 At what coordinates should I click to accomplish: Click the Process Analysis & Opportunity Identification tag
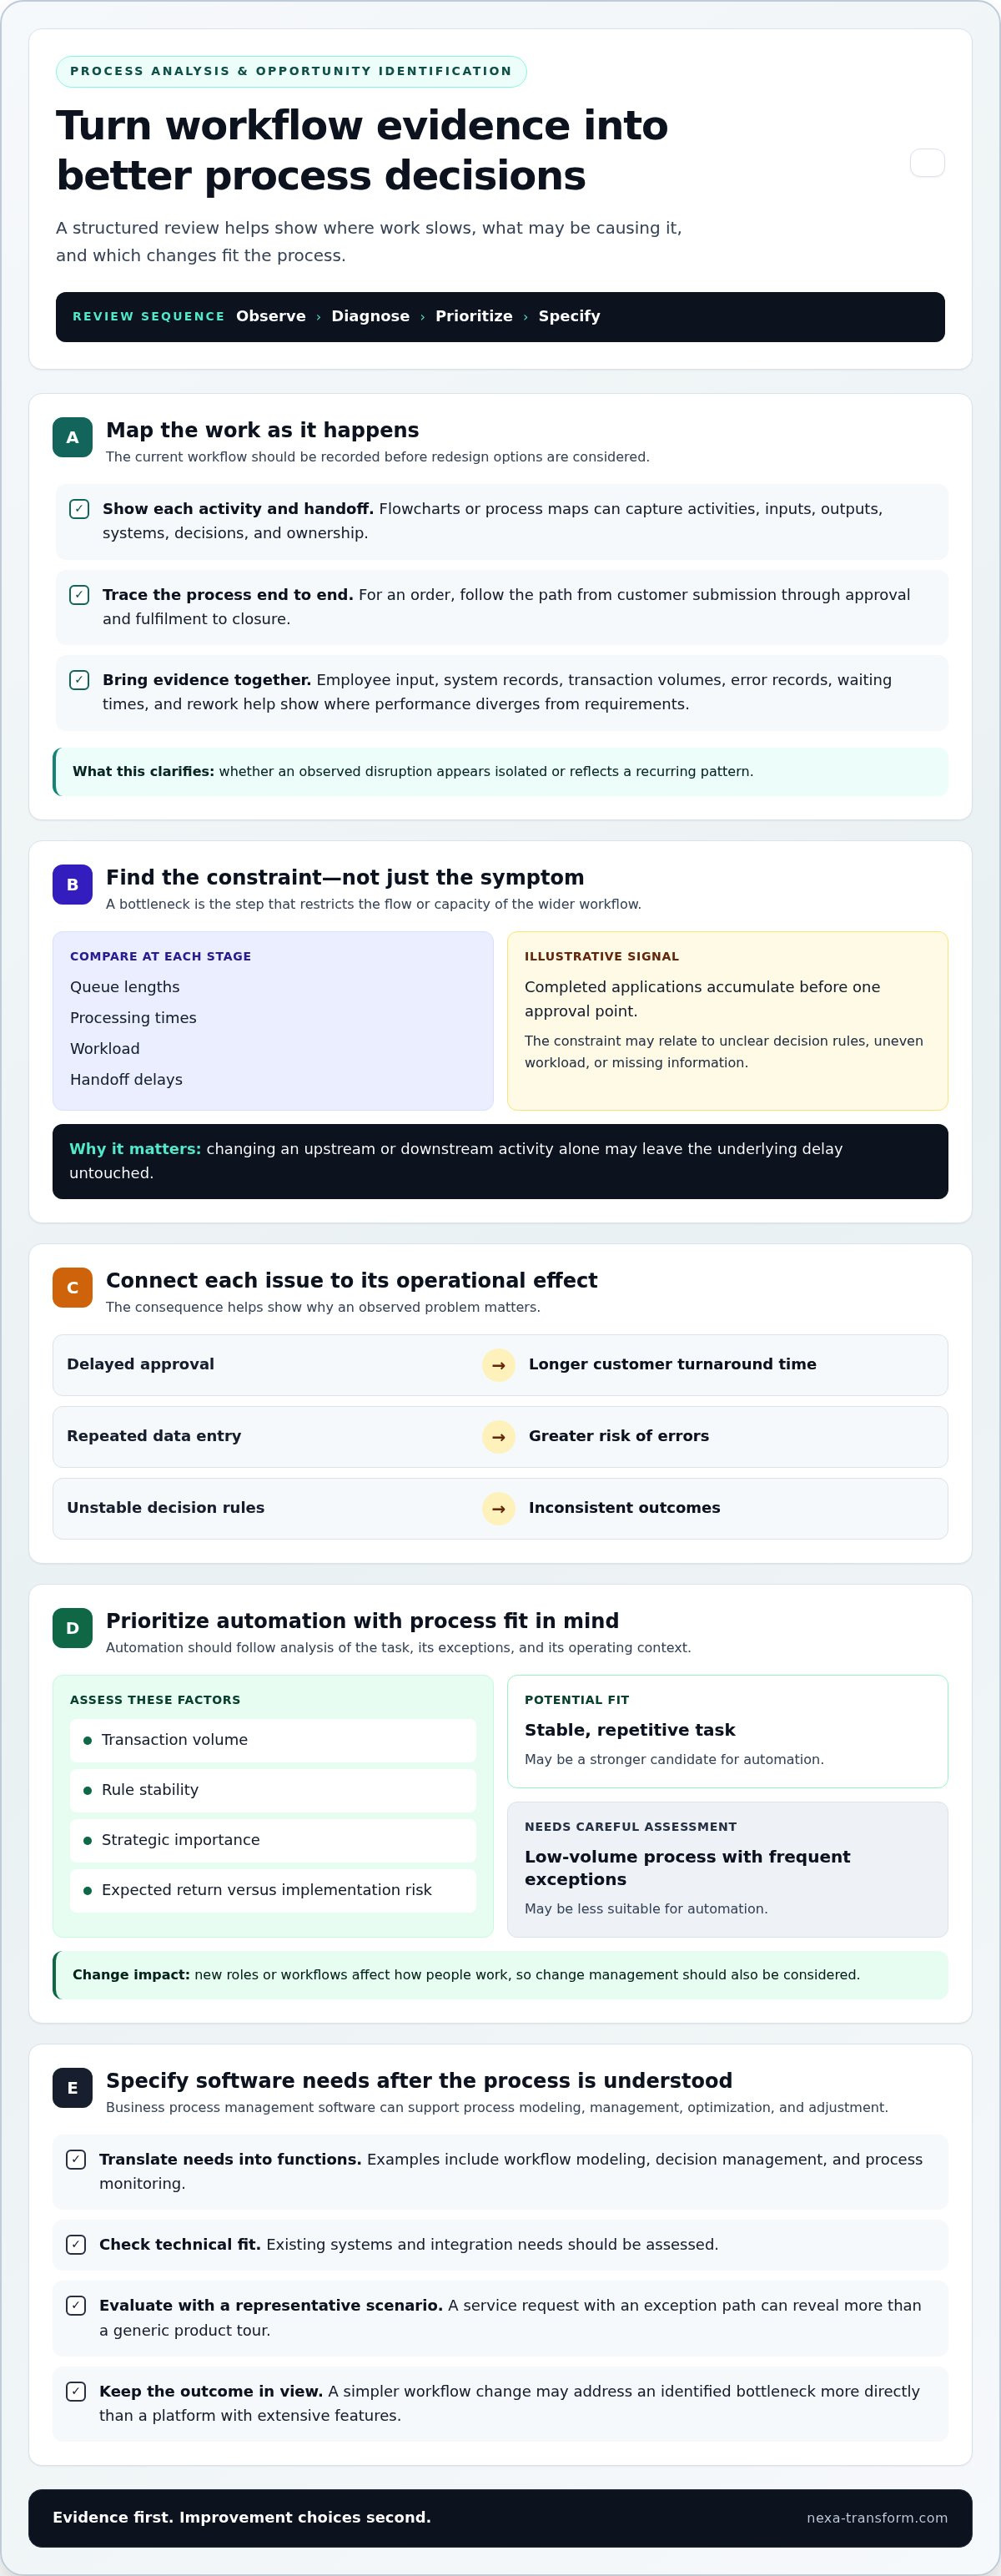tap(291, 71)
